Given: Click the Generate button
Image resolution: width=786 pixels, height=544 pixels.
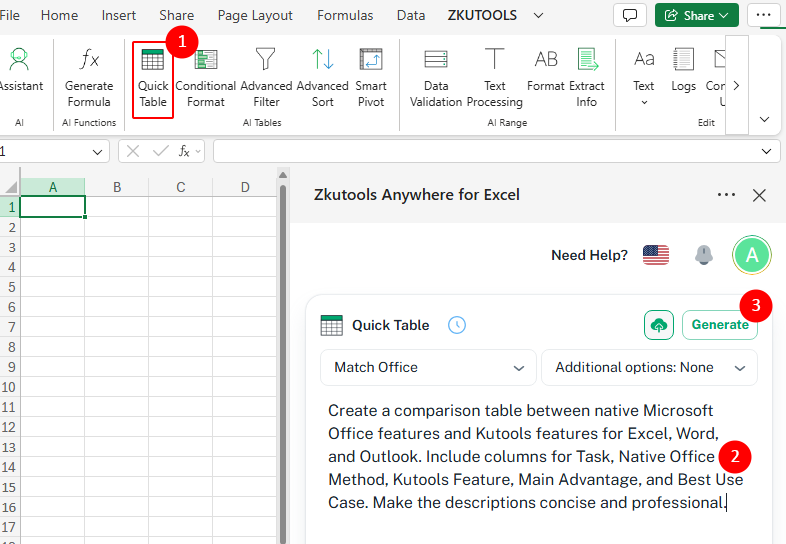Looking at the screenshot, I should tap(720, 325).
